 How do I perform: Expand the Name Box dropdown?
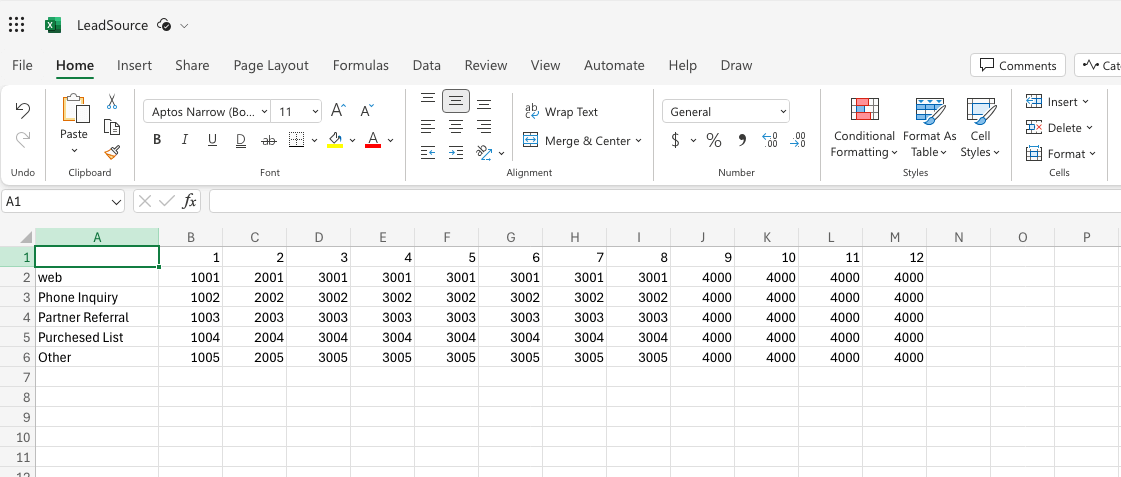click(117, 202)
